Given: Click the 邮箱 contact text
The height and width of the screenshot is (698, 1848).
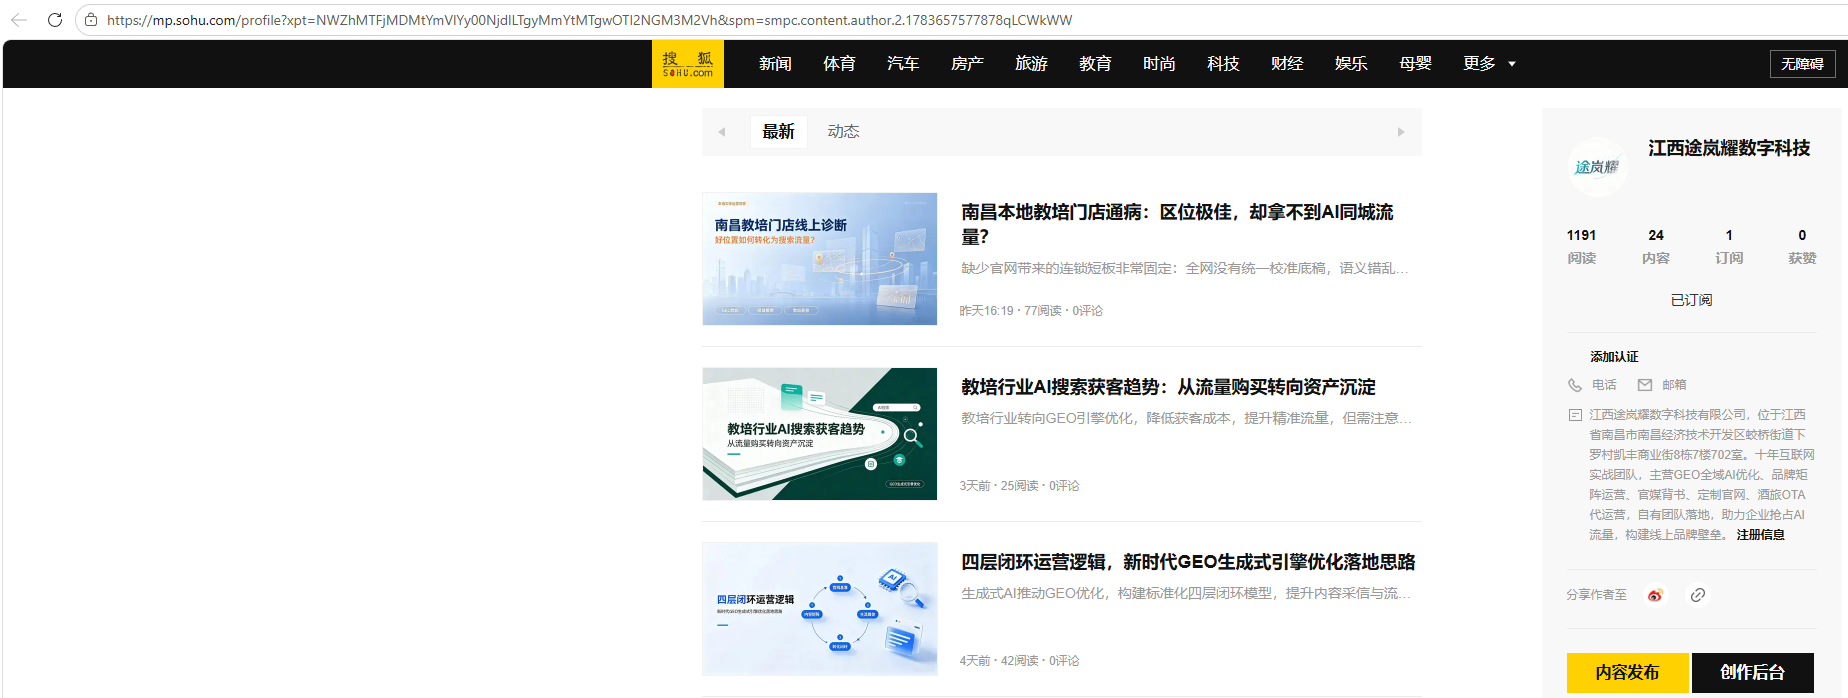Looking at the screenshot, I should [x=1674, y=385].
